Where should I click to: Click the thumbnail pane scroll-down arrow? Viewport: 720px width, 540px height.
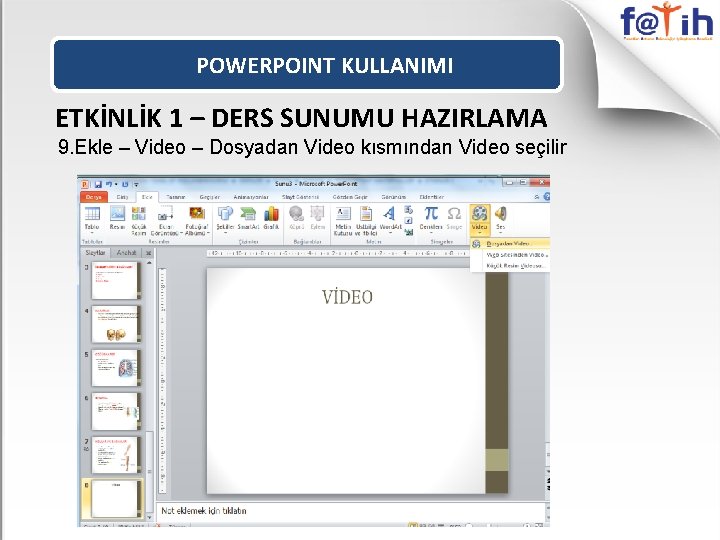pos(149,518)
